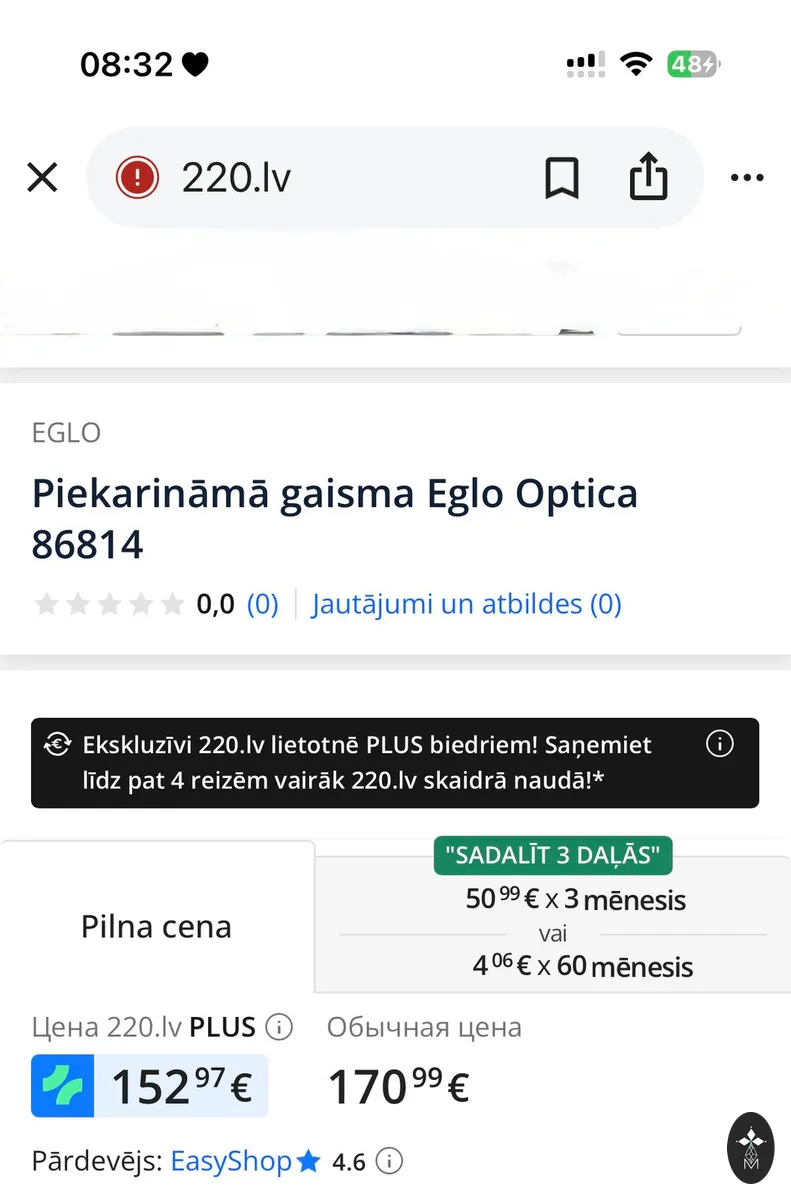Open the three-dot browser menu
The width and height of the screenshot is (791, 1200).
pyautogui.click(x=747, y=179)
